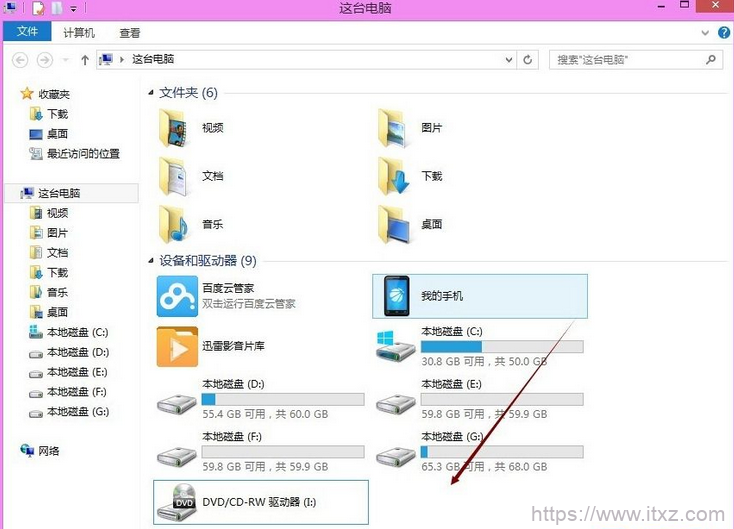Image resolution: width=734 pixels, height=529 pixels.
Task: Select 本地磁盘 (F:) in sidebar
Action: point(69,392)
